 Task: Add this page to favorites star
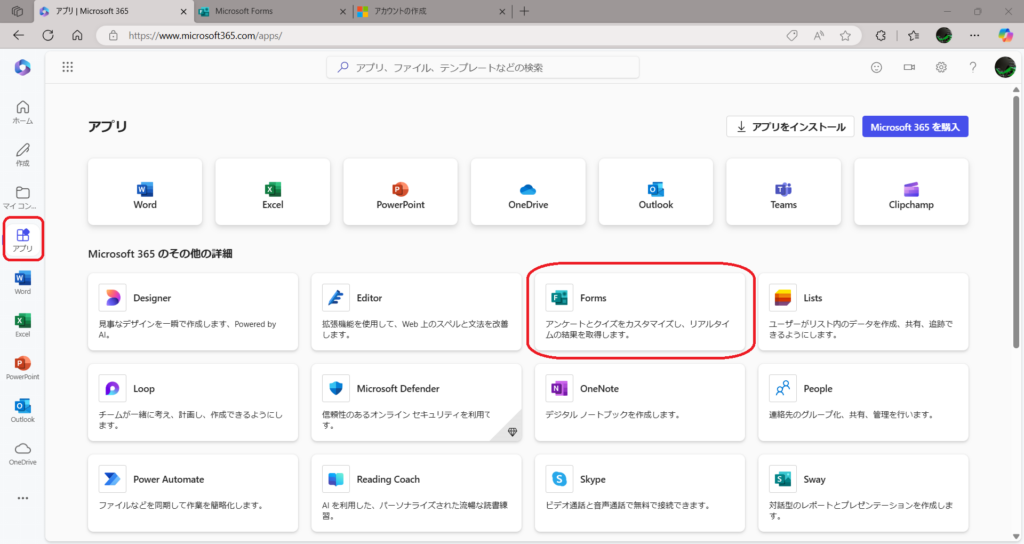tap(845, 36)
